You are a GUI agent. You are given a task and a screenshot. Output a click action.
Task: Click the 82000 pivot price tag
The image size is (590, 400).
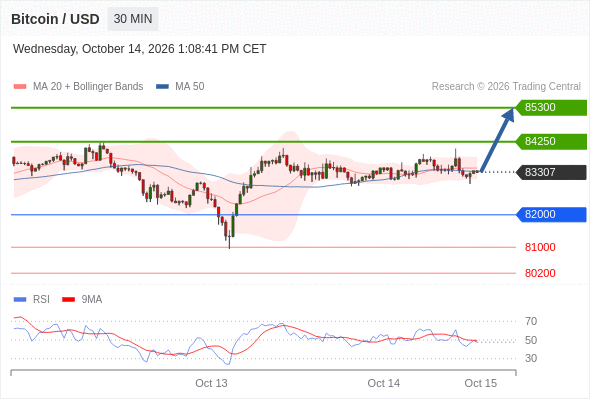click(x=551, y=214)
